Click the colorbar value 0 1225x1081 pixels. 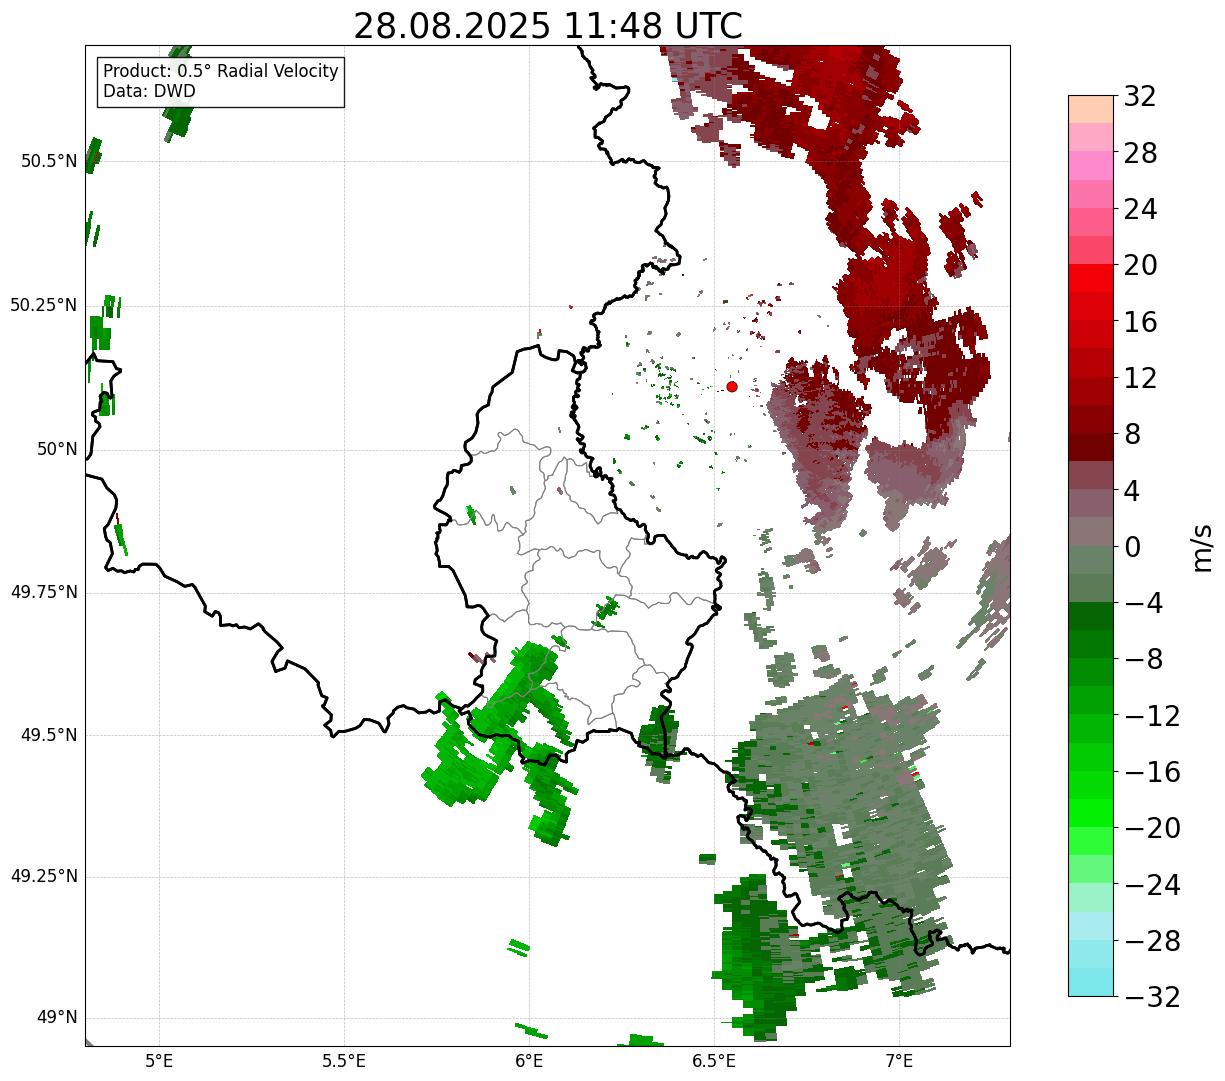click(x=1132, y=547)
